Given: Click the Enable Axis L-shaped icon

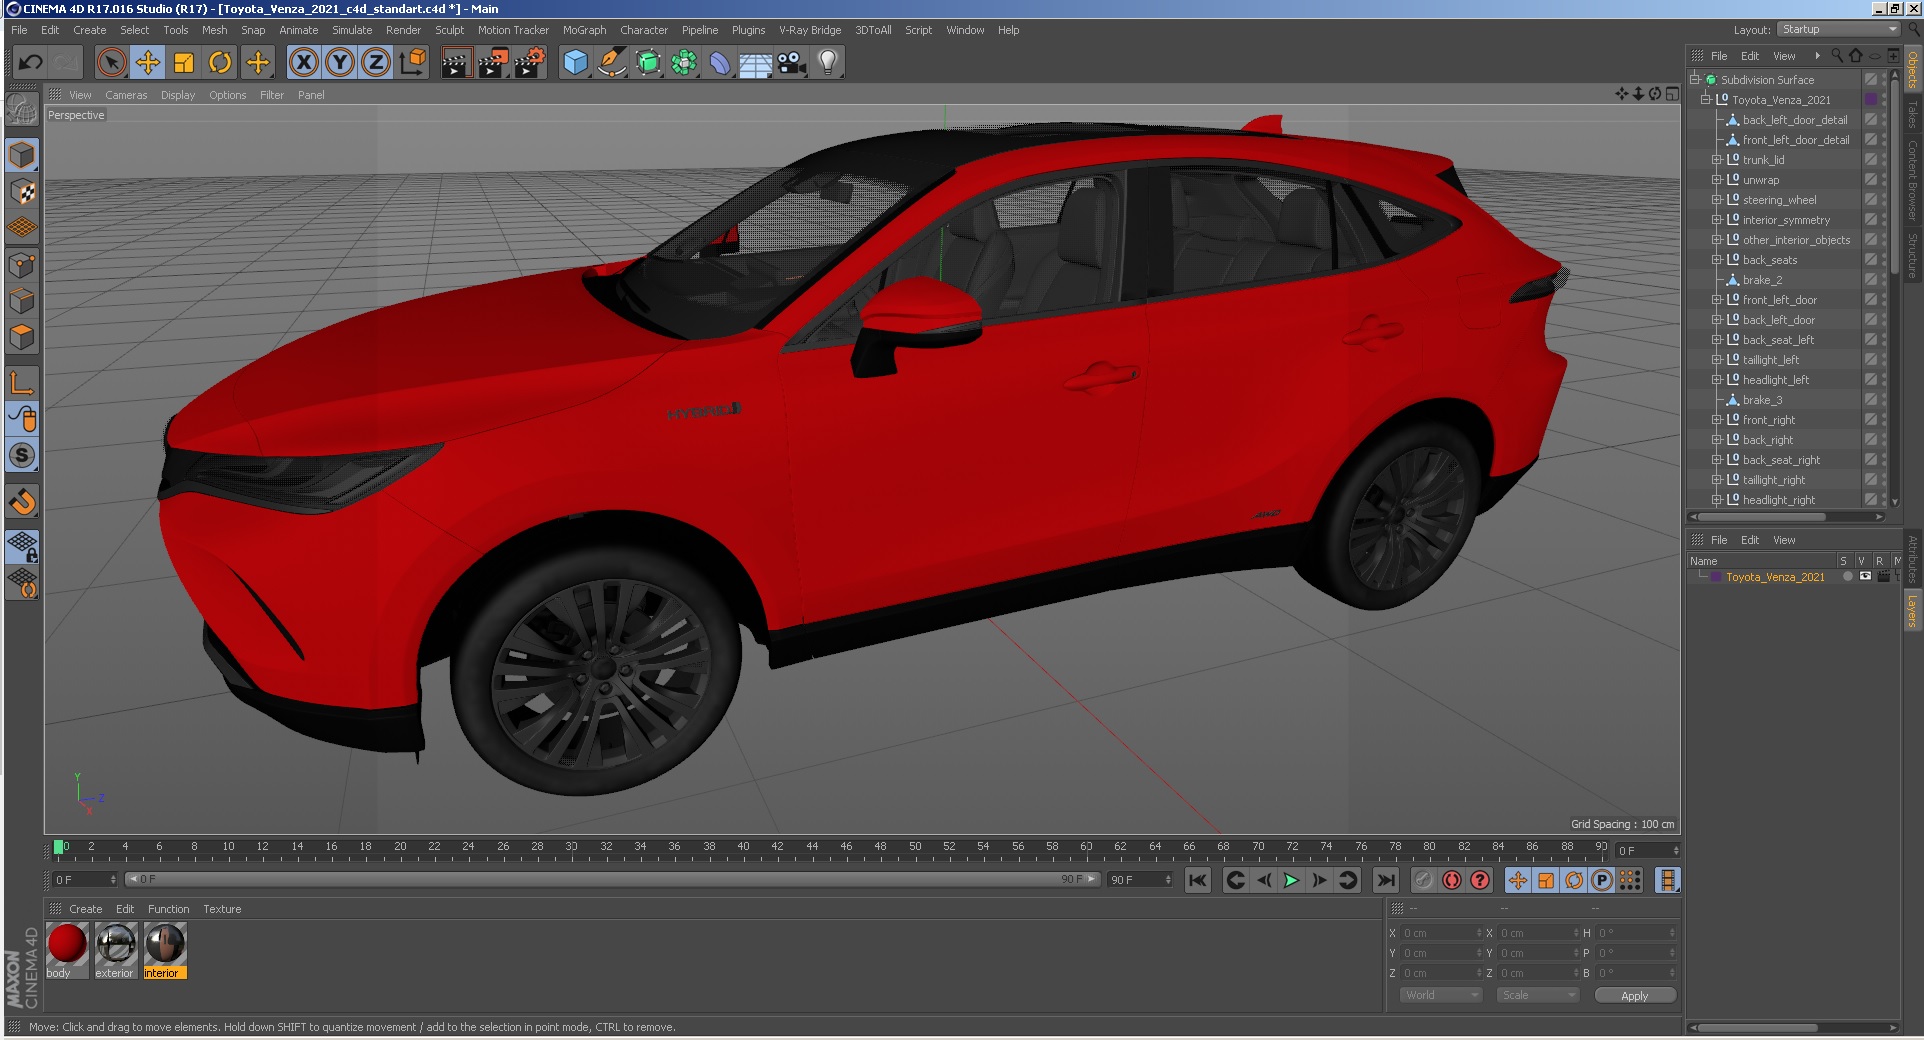Looking at the screenshot, I should point(22,382).
